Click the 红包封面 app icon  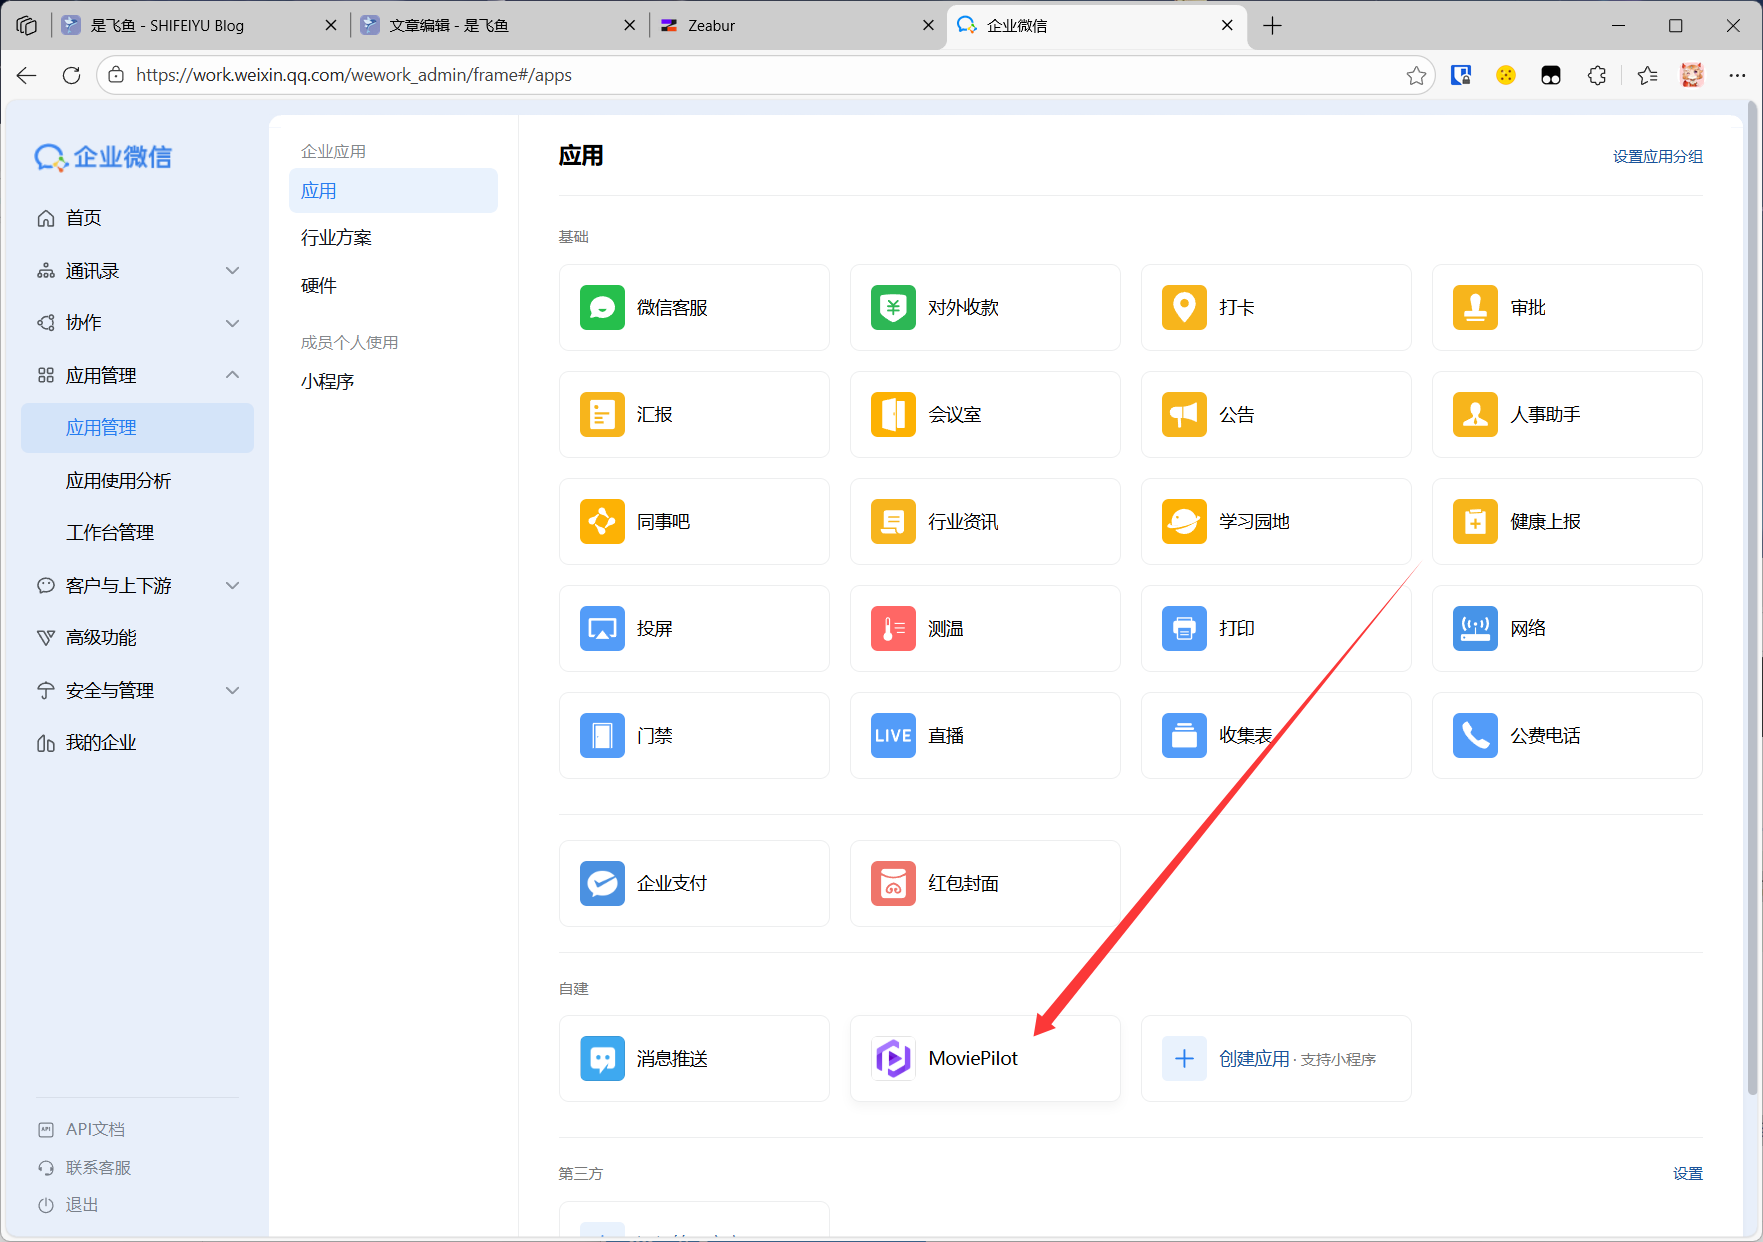click(x=893, y=883)
